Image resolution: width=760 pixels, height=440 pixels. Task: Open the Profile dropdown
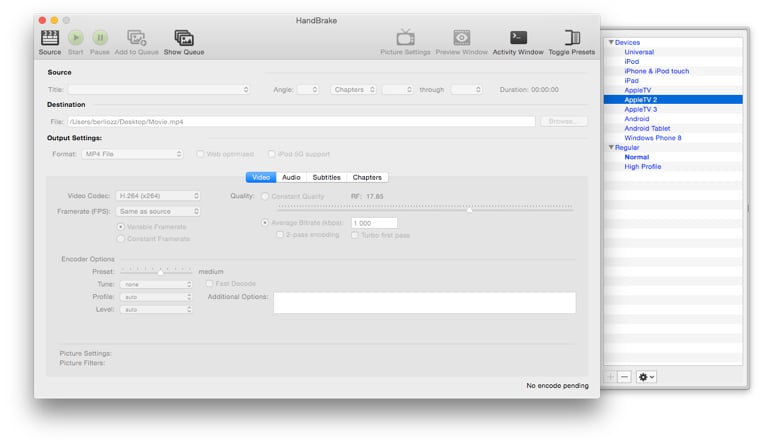tap(156, 297)
